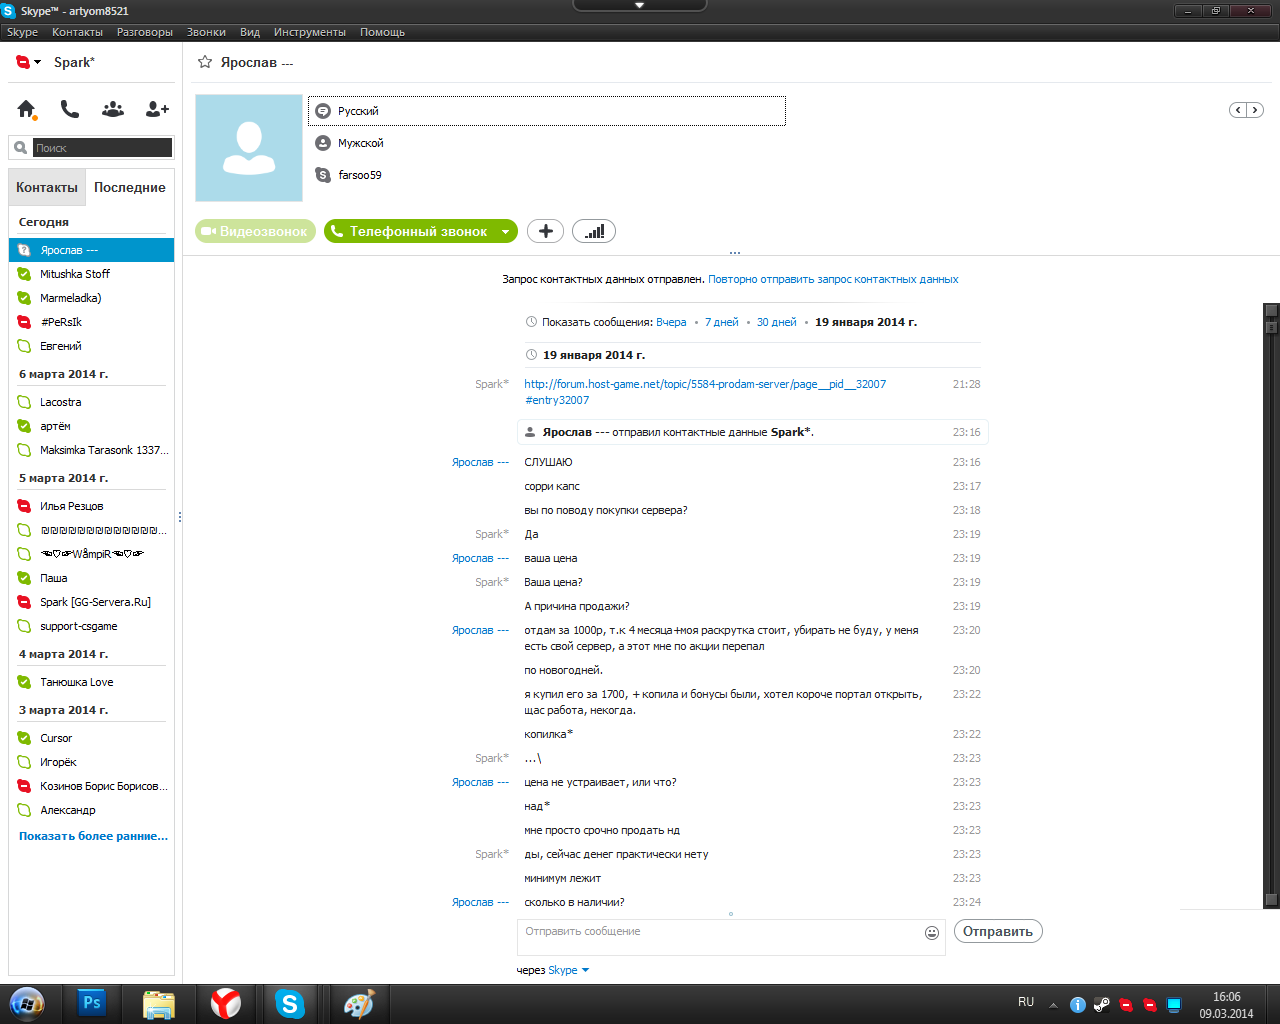Select contact Mitushka Stoff
Screen dimensions: 1280x1024
(x=92, y=274)
